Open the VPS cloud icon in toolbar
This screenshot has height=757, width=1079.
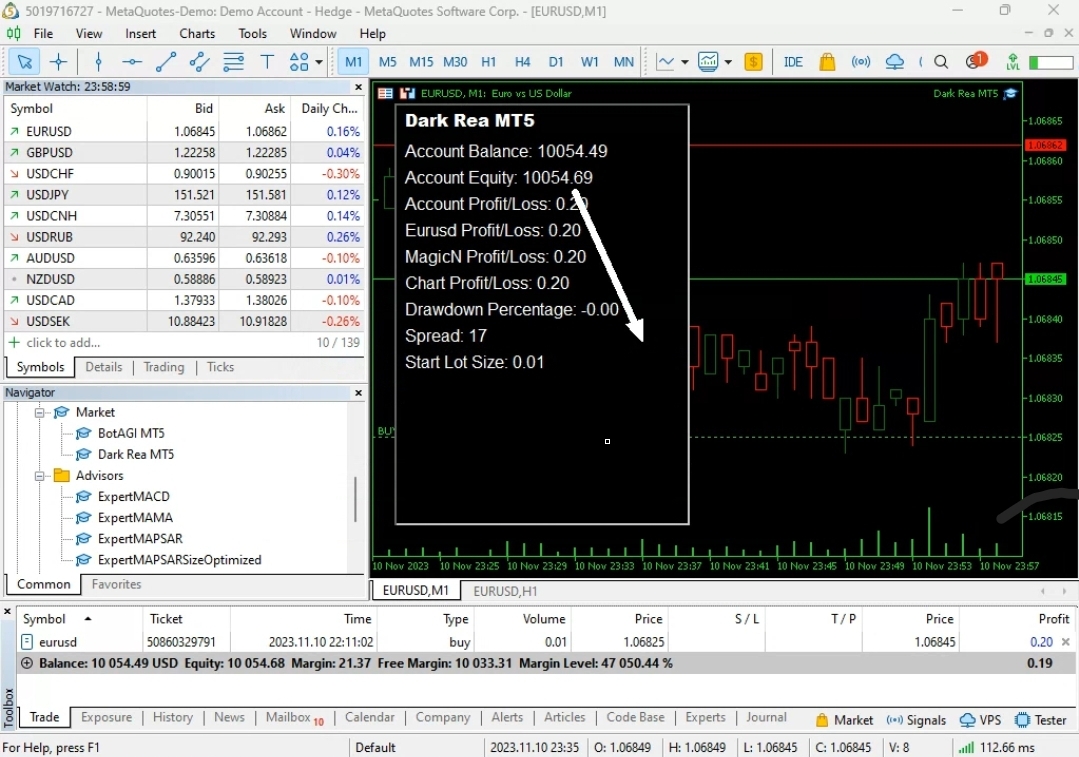click(x=895, y=62)
